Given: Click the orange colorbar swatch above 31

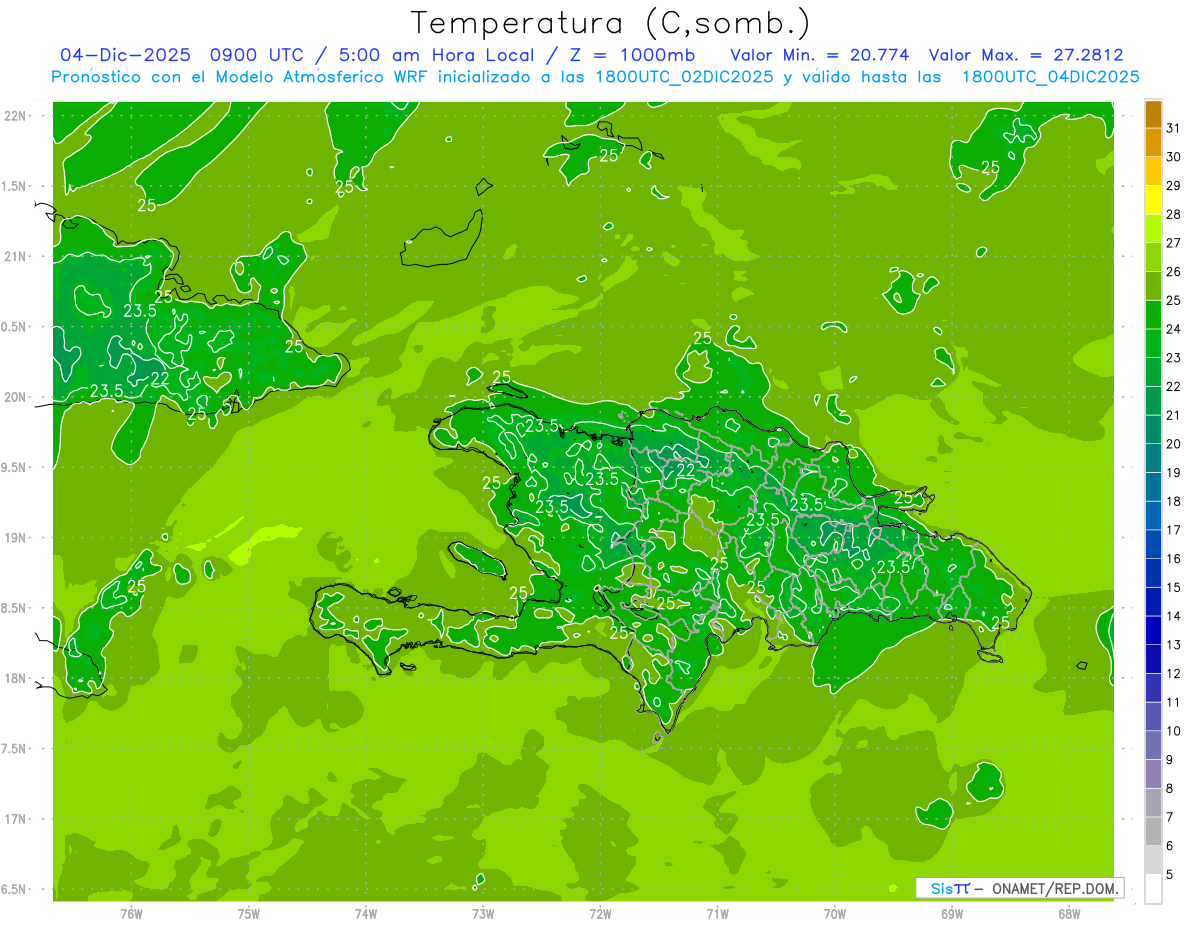Looking at the screenshot, I should (1153, 114).
